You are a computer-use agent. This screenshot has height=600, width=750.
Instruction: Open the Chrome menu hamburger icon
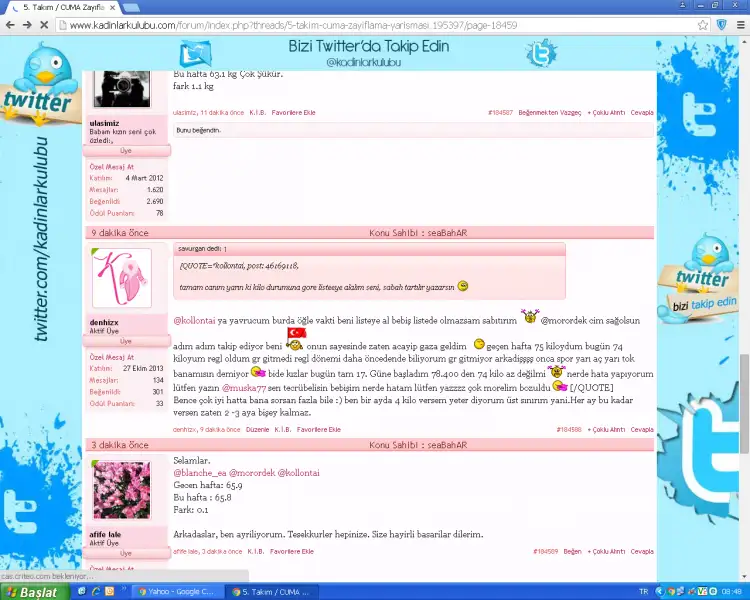coord(740,25)
